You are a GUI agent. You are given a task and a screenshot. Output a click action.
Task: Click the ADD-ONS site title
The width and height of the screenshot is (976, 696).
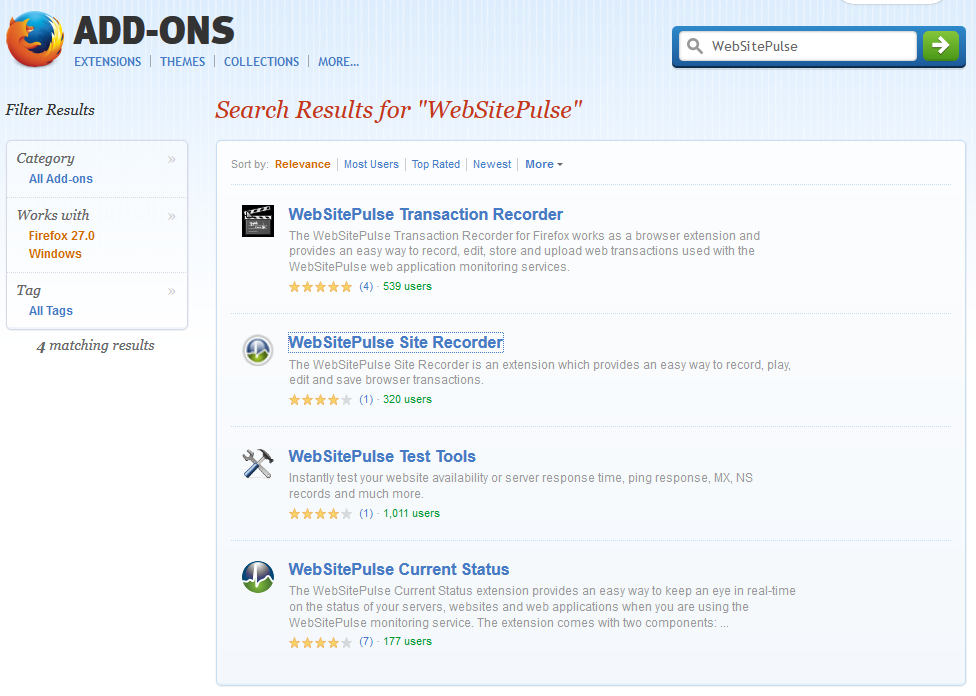pos(154,31)
